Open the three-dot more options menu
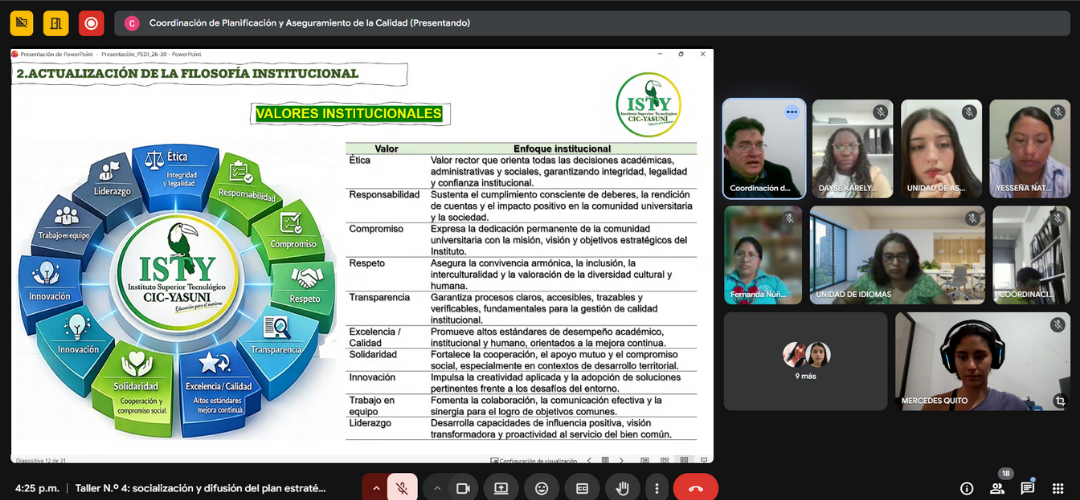Screen dimensions: 1080x500 tap(656, 488)
